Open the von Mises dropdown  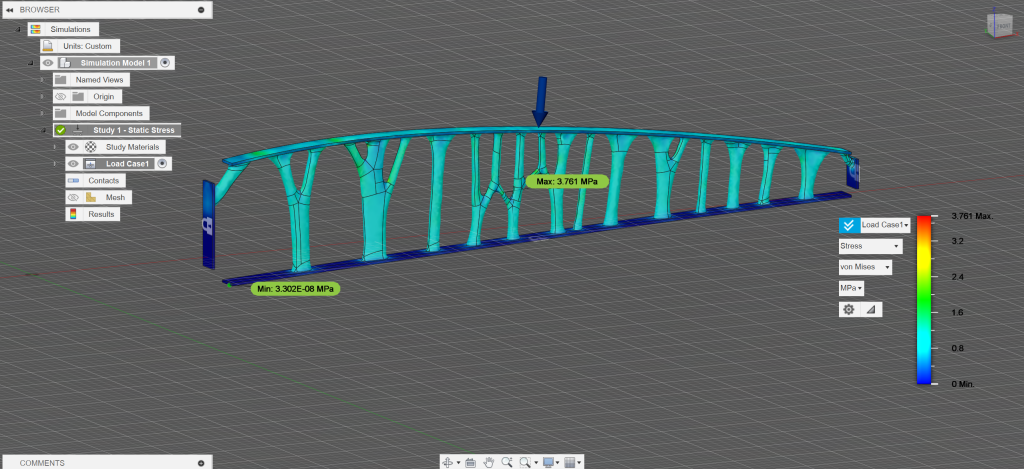pos(865,267)
